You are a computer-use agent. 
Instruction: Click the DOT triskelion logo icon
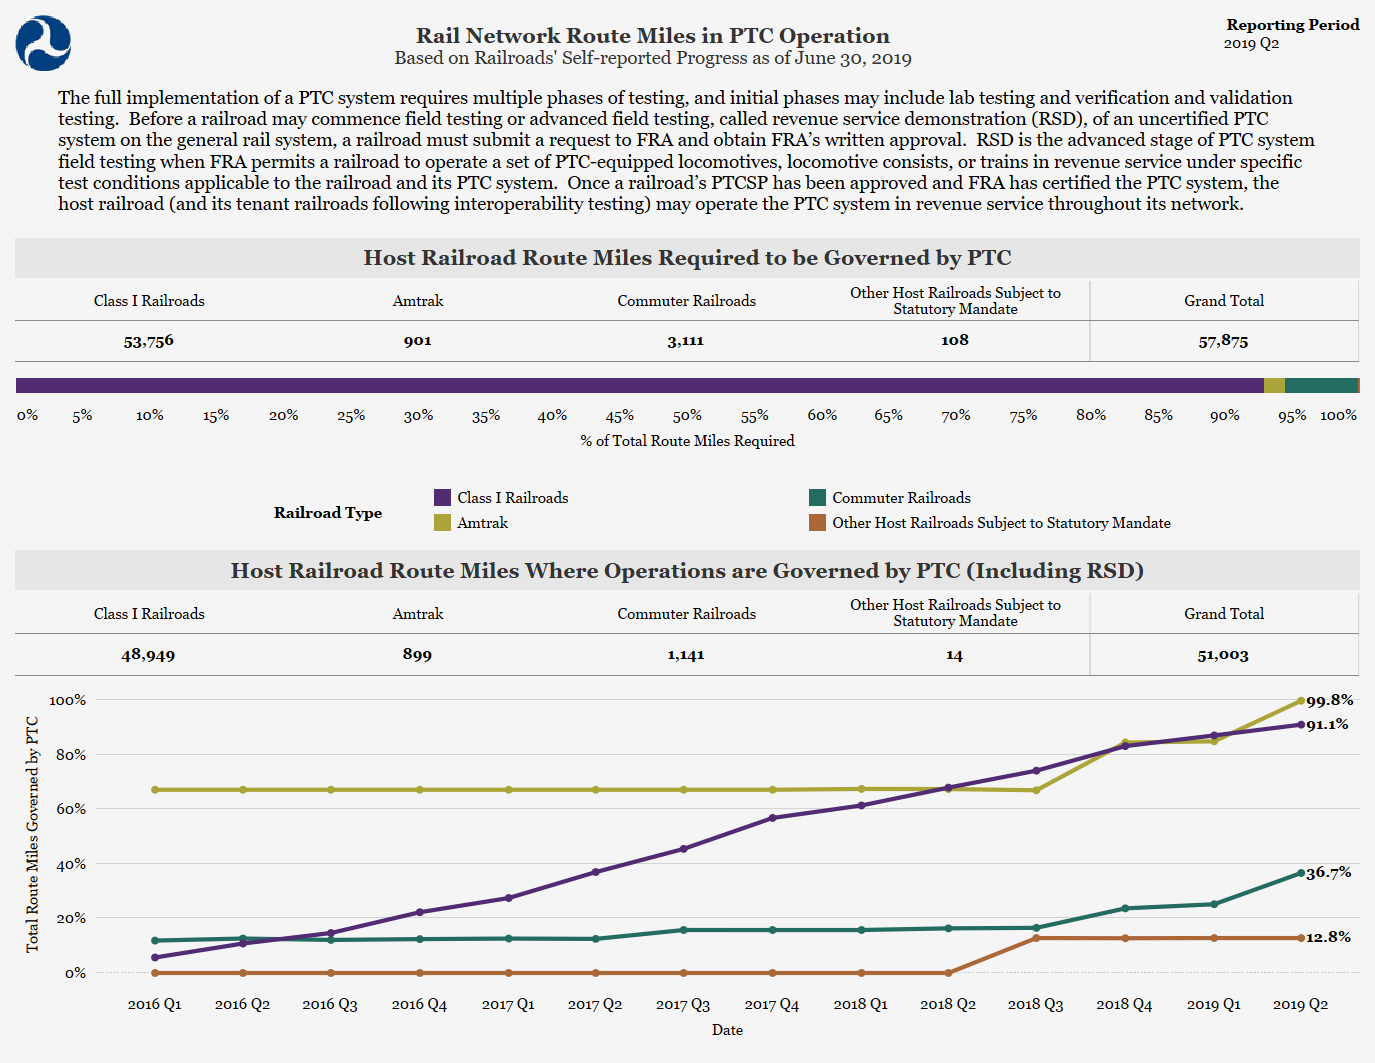tap(43, 43)
